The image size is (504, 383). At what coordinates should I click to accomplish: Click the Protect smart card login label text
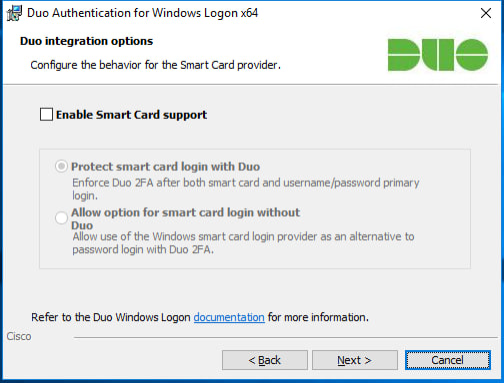[165, 166]
